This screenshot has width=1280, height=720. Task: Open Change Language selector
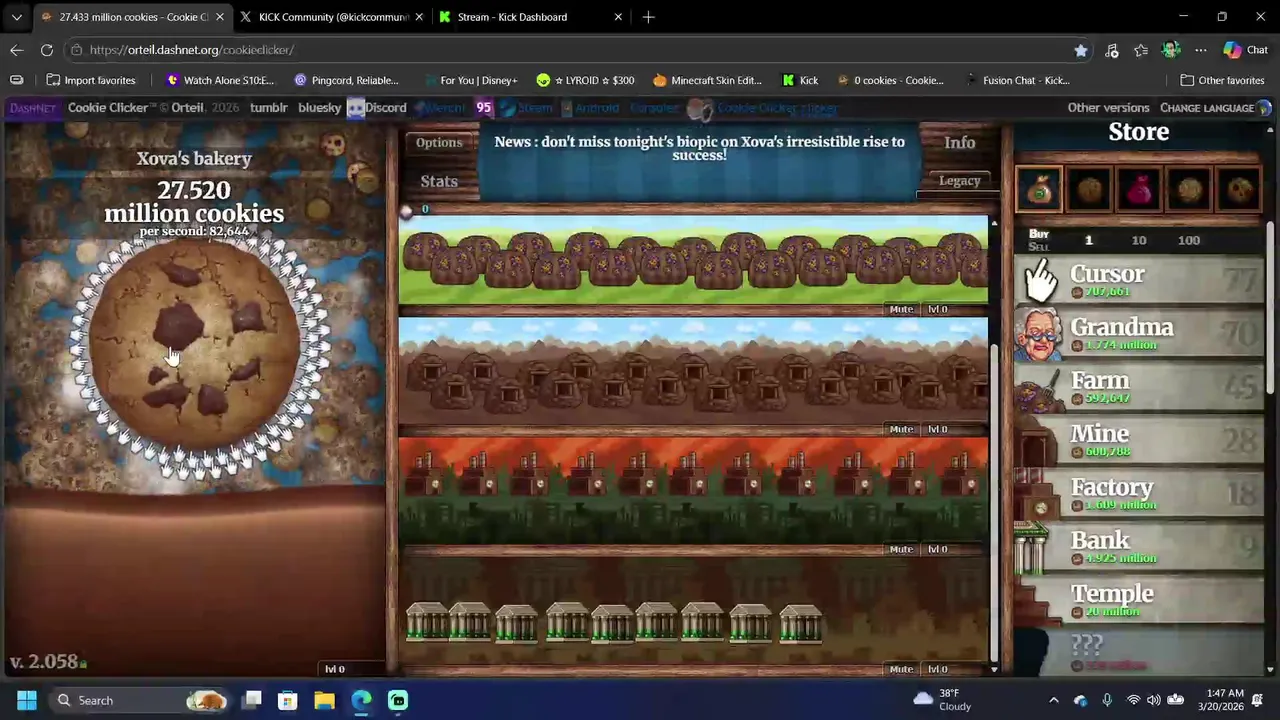(x=1214, y=108)
